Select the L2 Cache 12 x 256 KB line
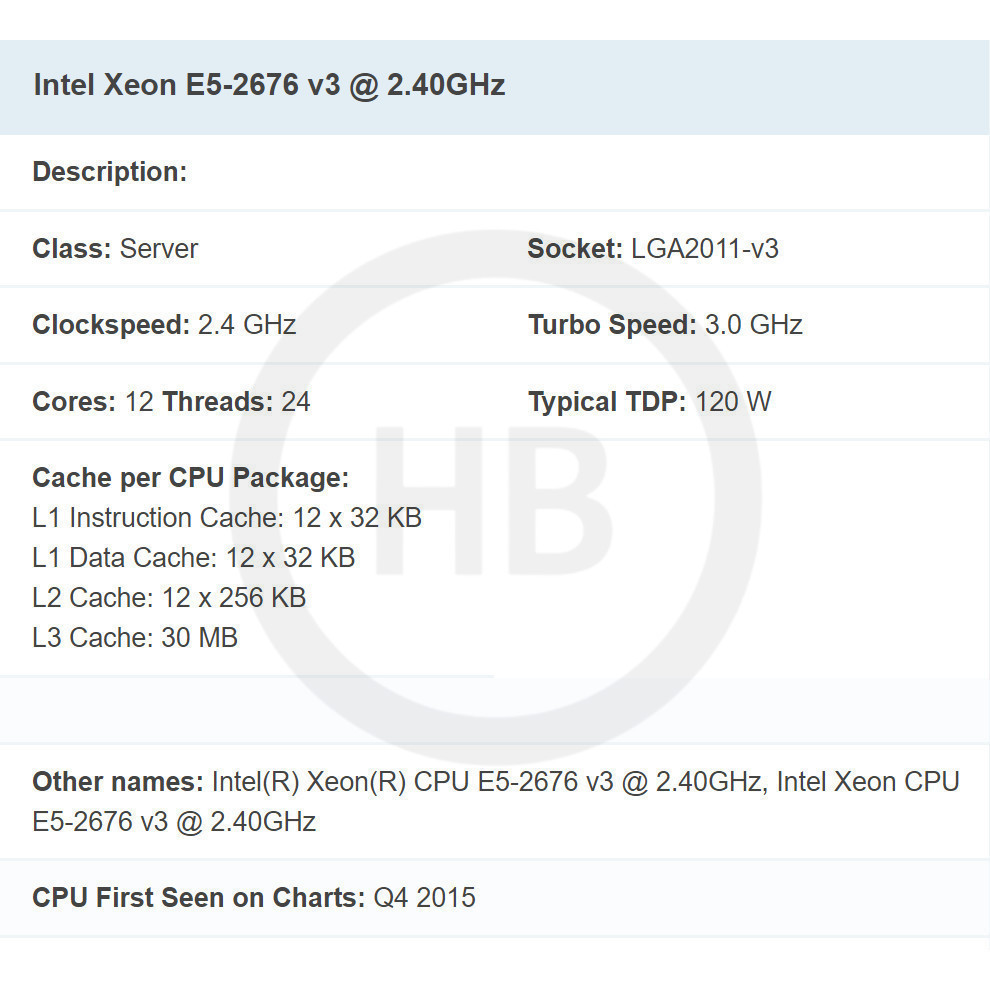The image size is (990, 990). pos(168,598)
